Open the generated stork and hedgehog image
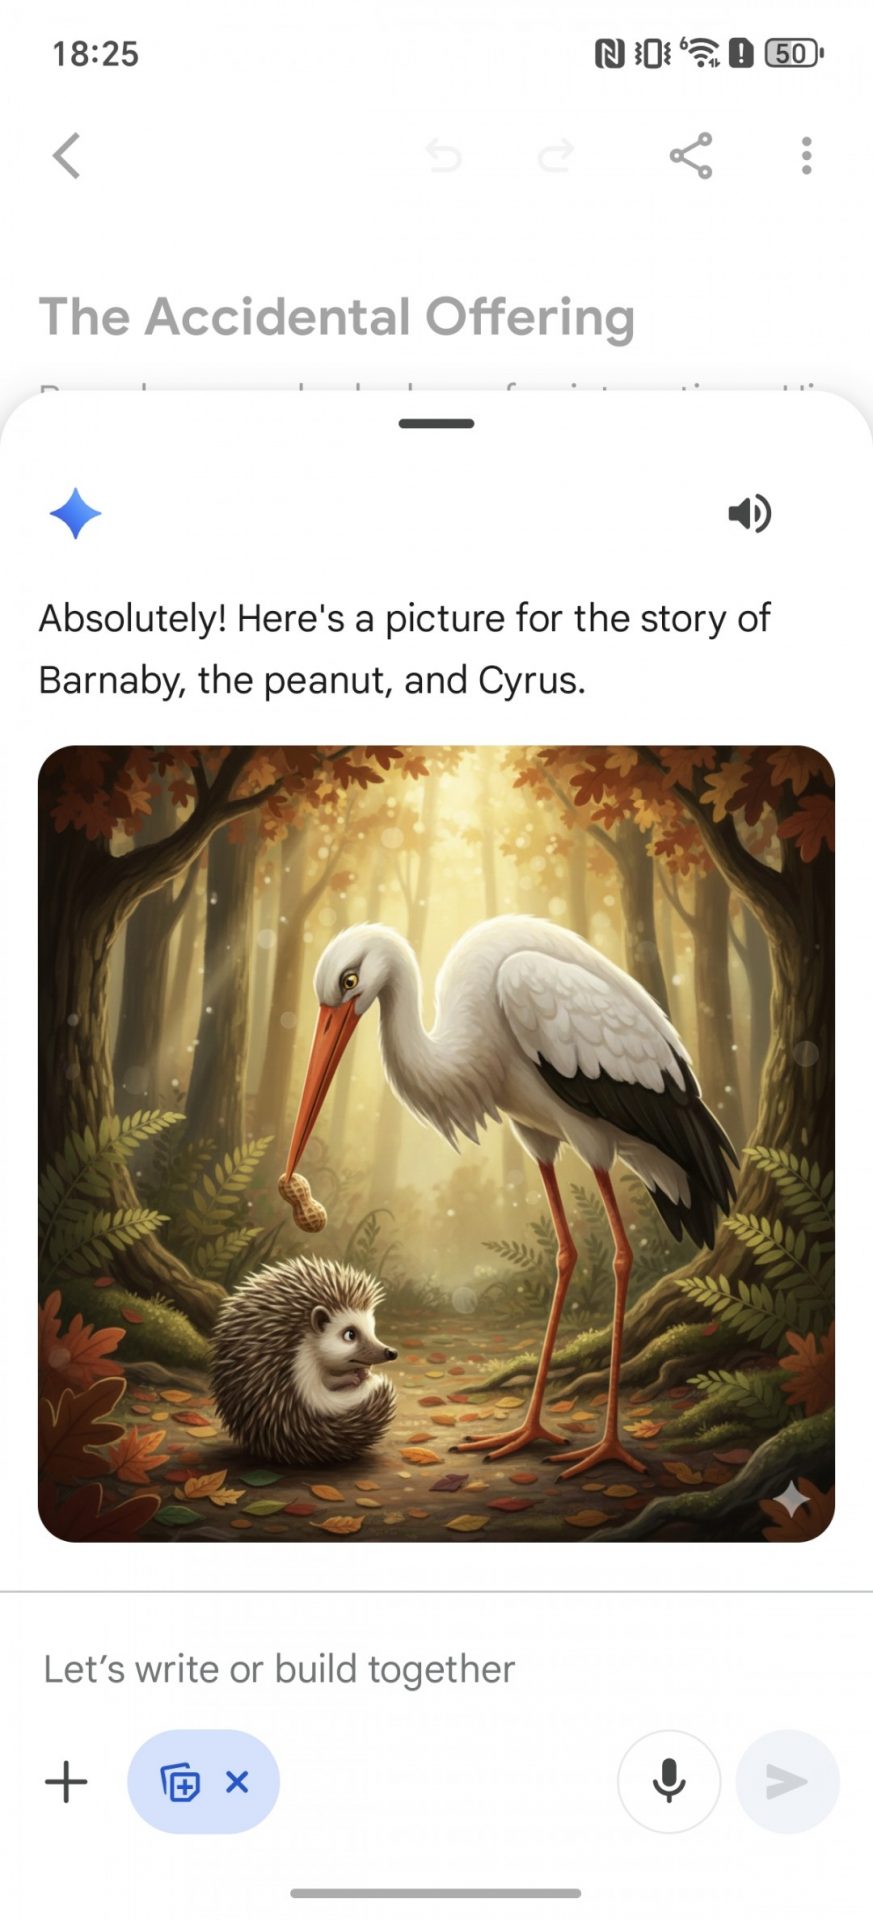873x1920 pixels. tap(436, 1143)
